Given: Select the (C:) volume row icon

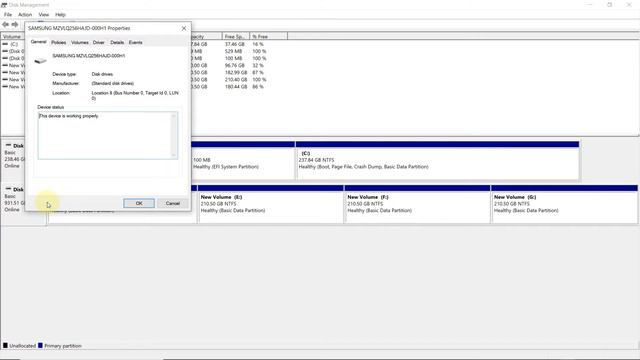Looking at the screenshot, I should pyautogui.click(x=5, y=44).
